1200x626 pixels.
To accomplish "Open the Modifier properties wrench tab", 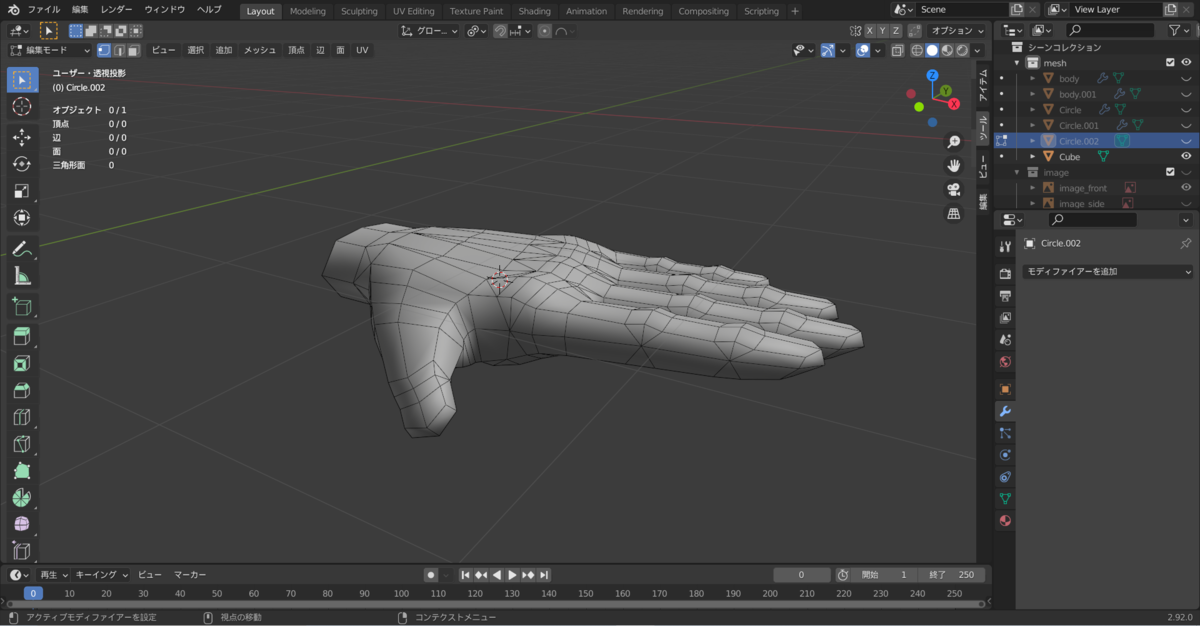I will [1005, 411].
